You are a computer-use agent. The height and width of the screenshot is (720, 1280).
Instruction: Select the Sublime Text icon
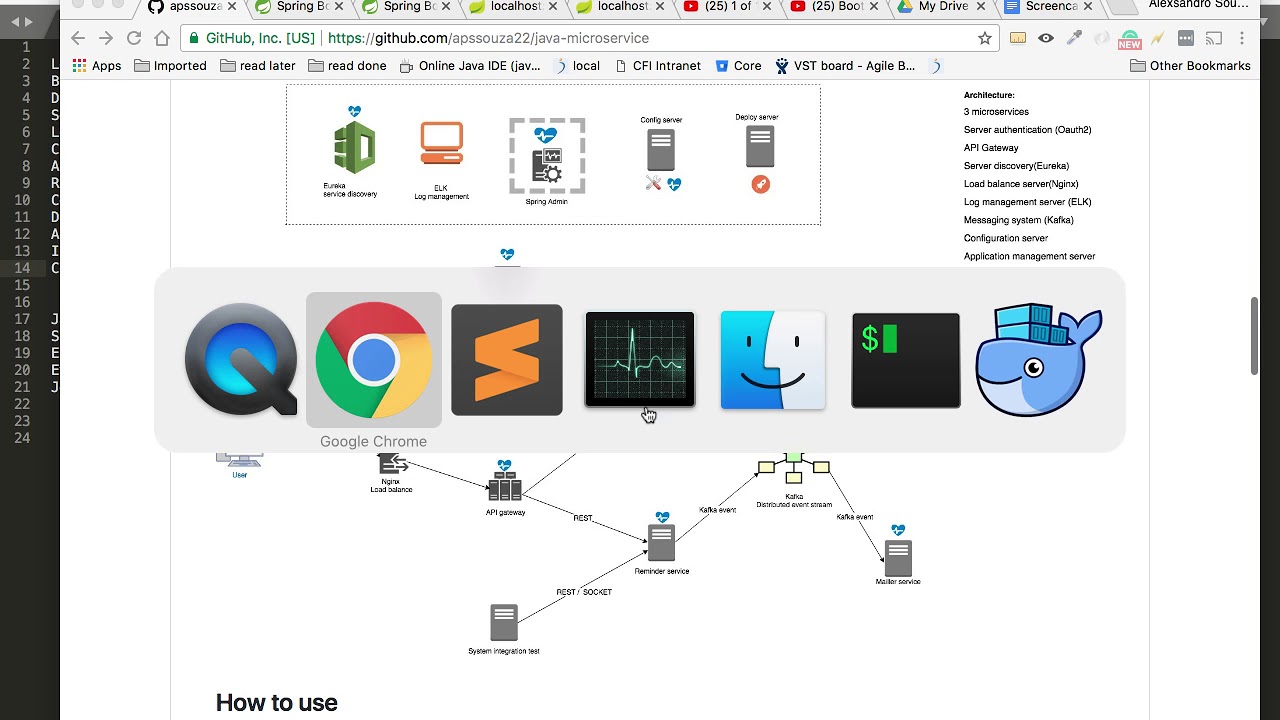tap(506, 360)
